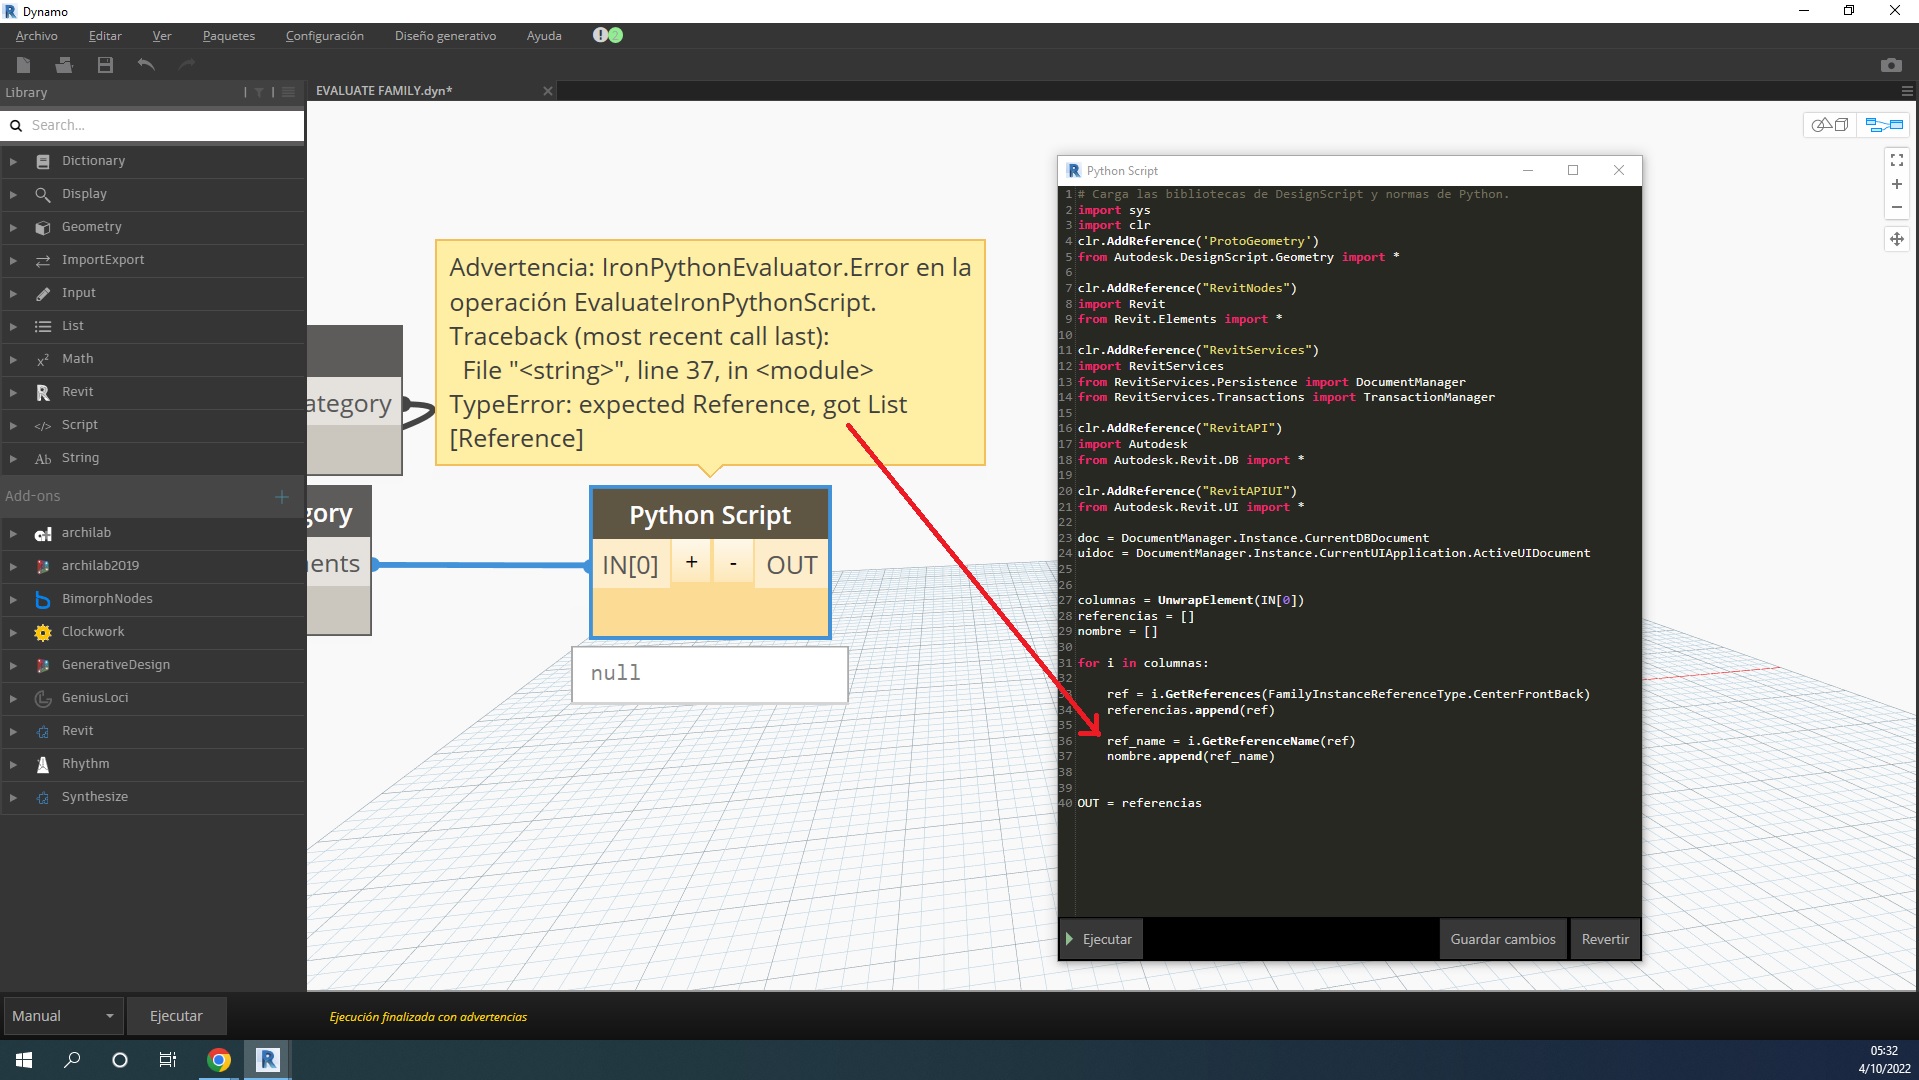Expand the ImportExport library category
The width and height of the screenshot is (1919, 1080).
(x=13, y=260)
